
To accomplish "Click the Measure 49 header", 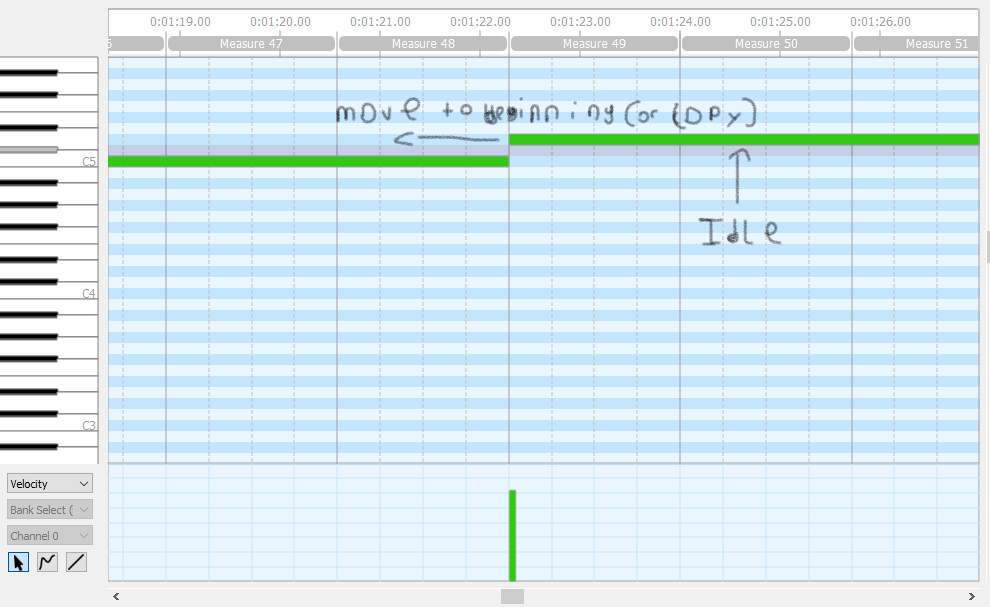I will click(x=593, y=43).
